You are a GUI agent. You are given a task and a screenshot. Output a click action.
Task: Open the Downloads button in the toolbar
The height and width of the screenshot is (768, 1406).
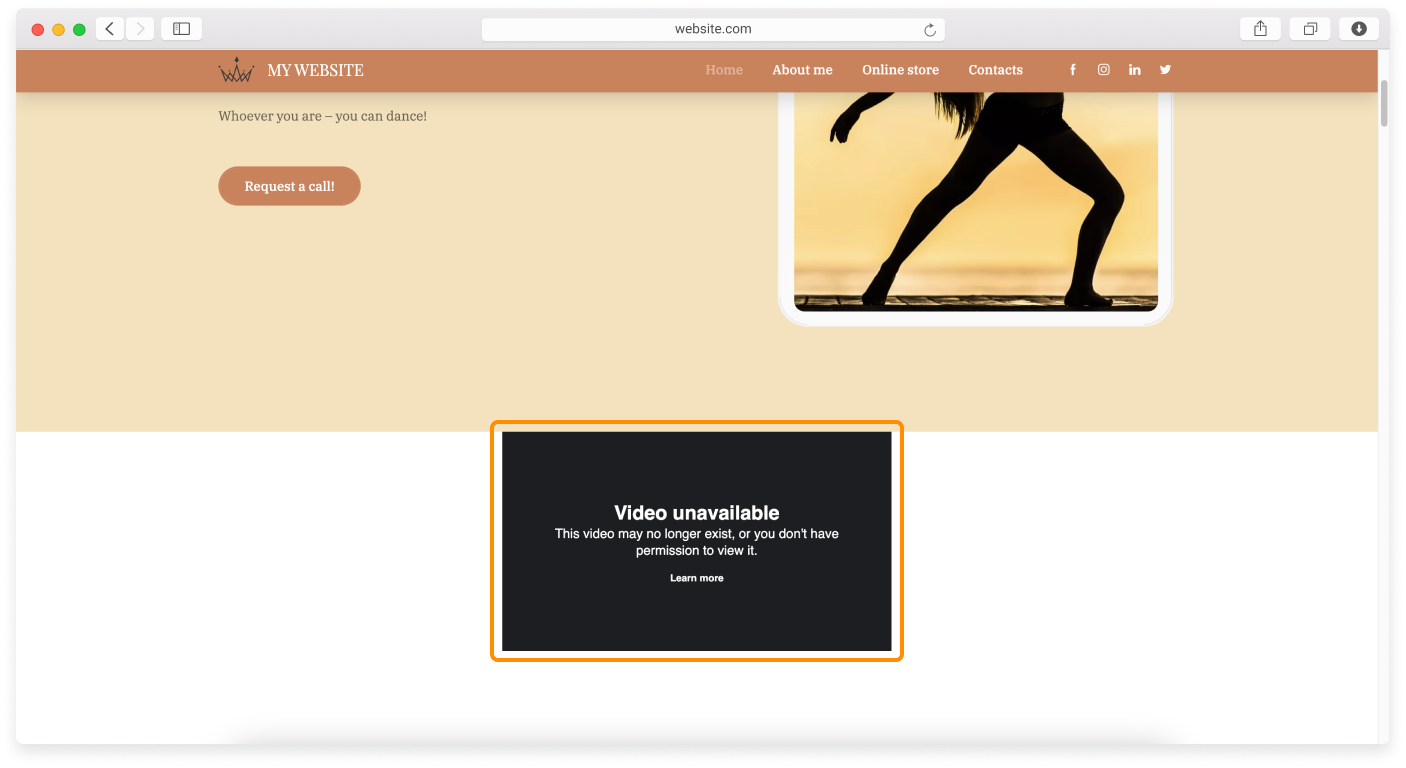[x=1359, y=29]
